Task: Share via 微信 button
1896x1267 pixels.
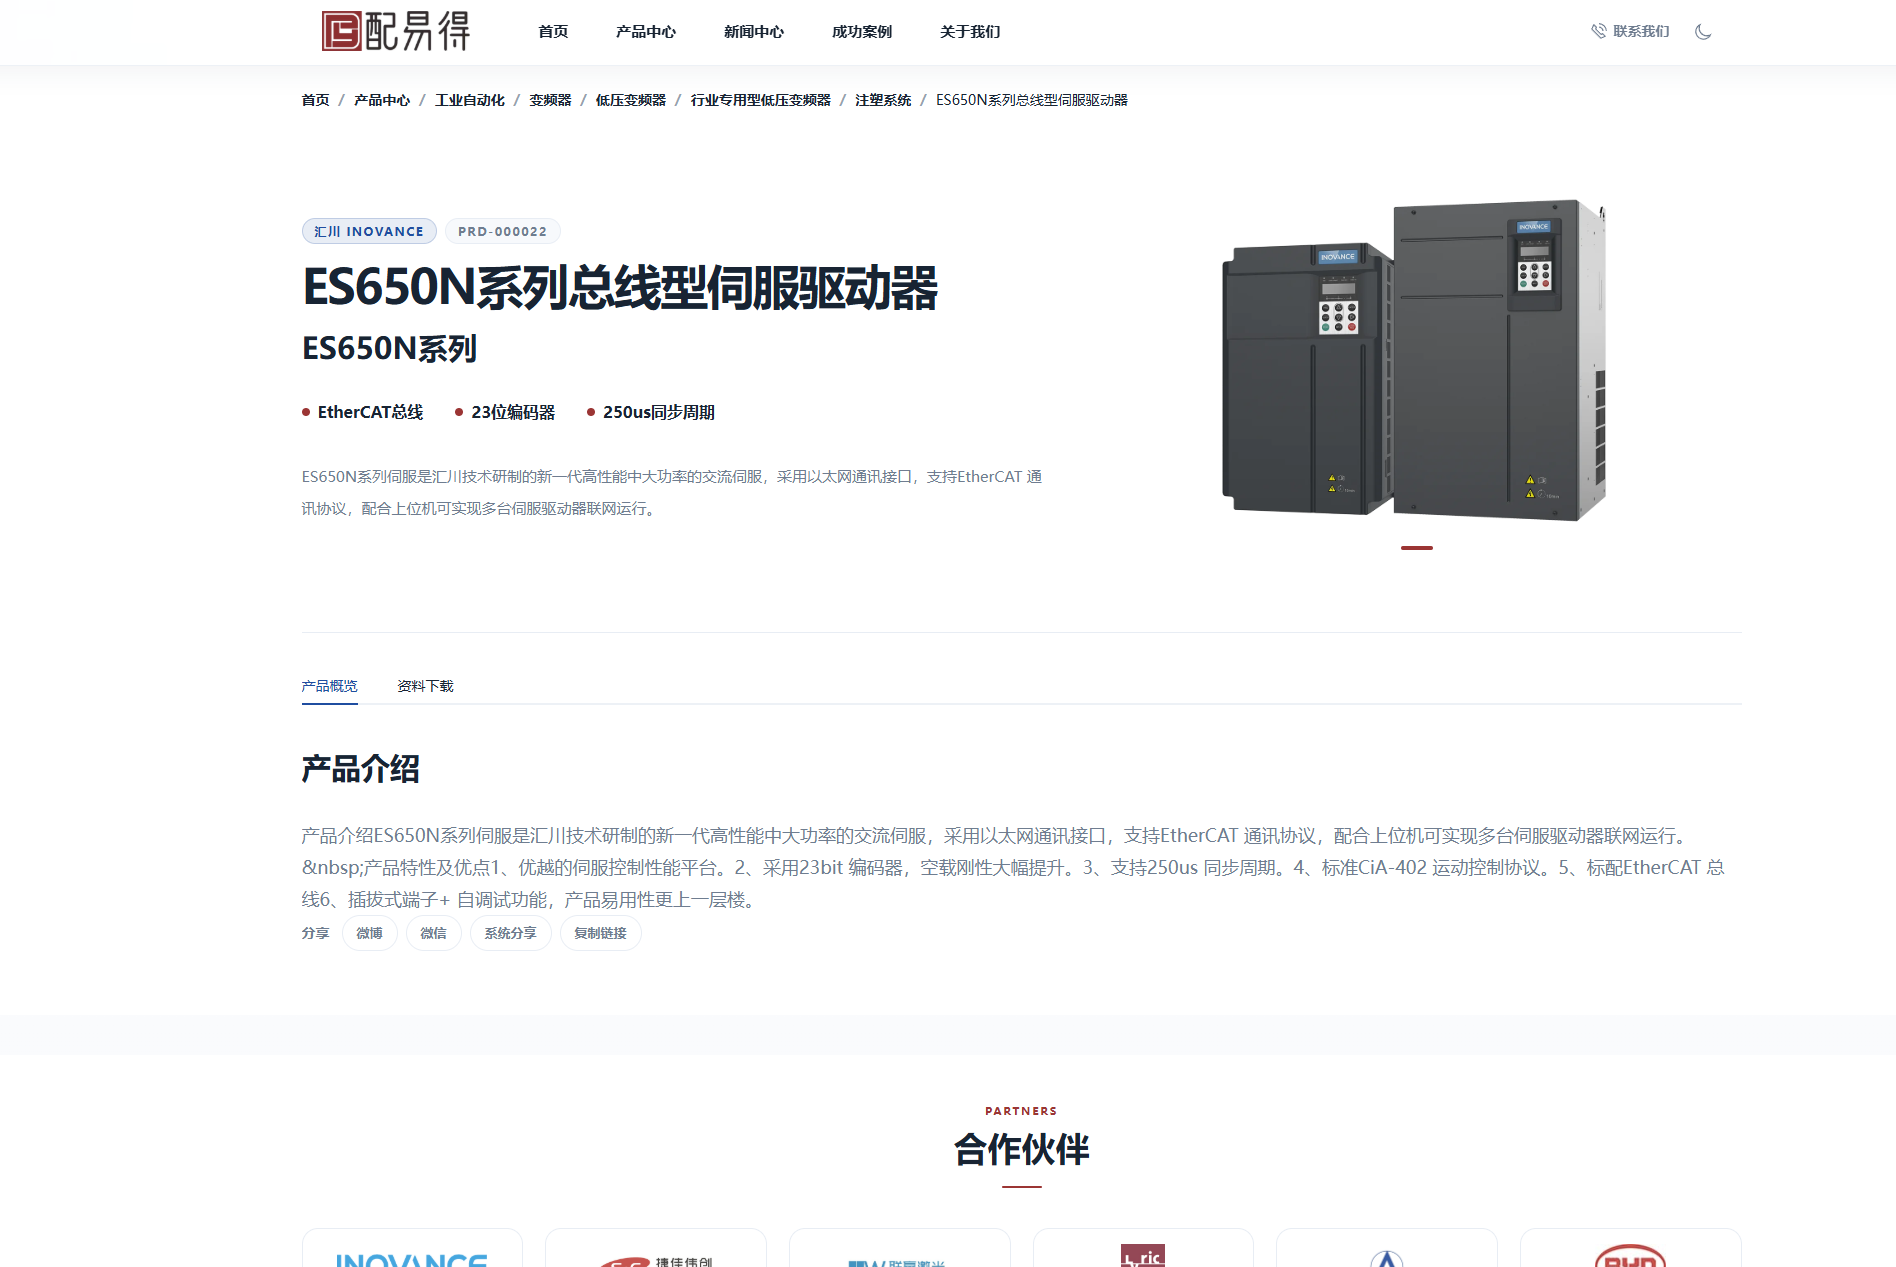Action: (x=434, y=933)
